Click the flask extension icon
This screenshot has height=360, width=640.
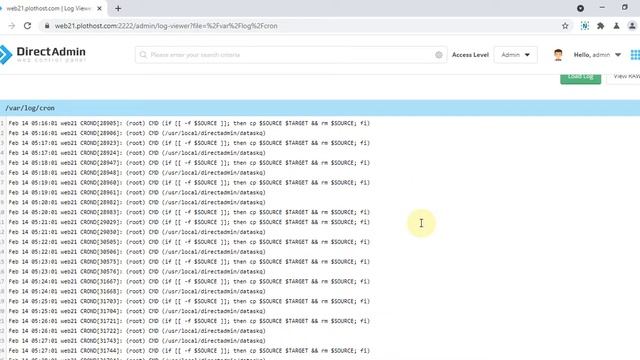tap(616, 26)
